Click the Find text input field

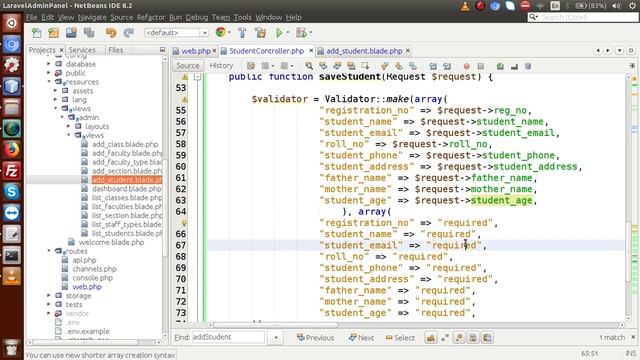point(228,337)
